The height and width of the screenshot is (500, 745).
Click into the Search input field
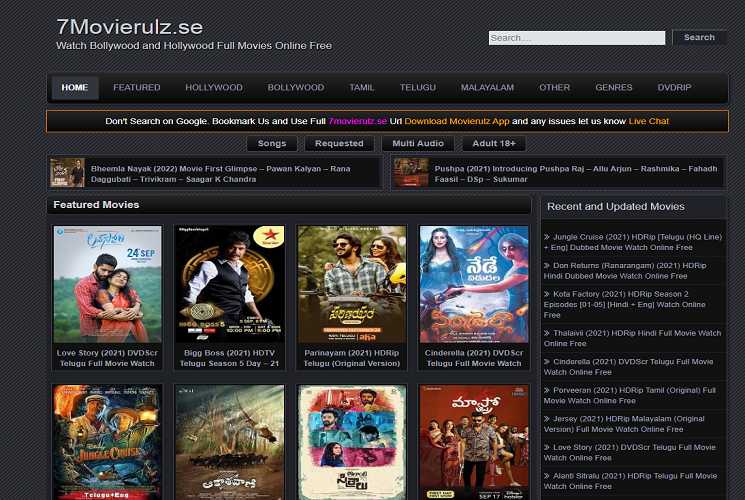coord(577,38)
